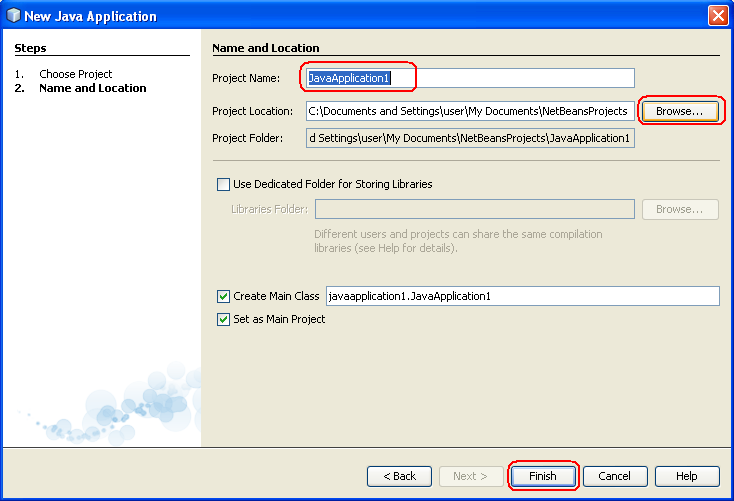Go to the previous step with Back
This screenshot has height=501, width=734.
point(399,476)
